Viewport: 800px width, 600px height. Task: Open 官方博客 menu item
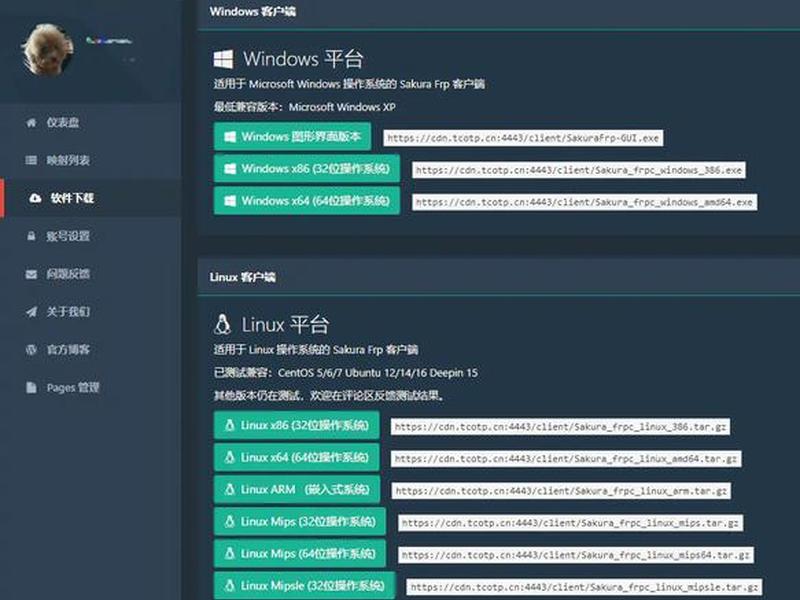point(91,349)
